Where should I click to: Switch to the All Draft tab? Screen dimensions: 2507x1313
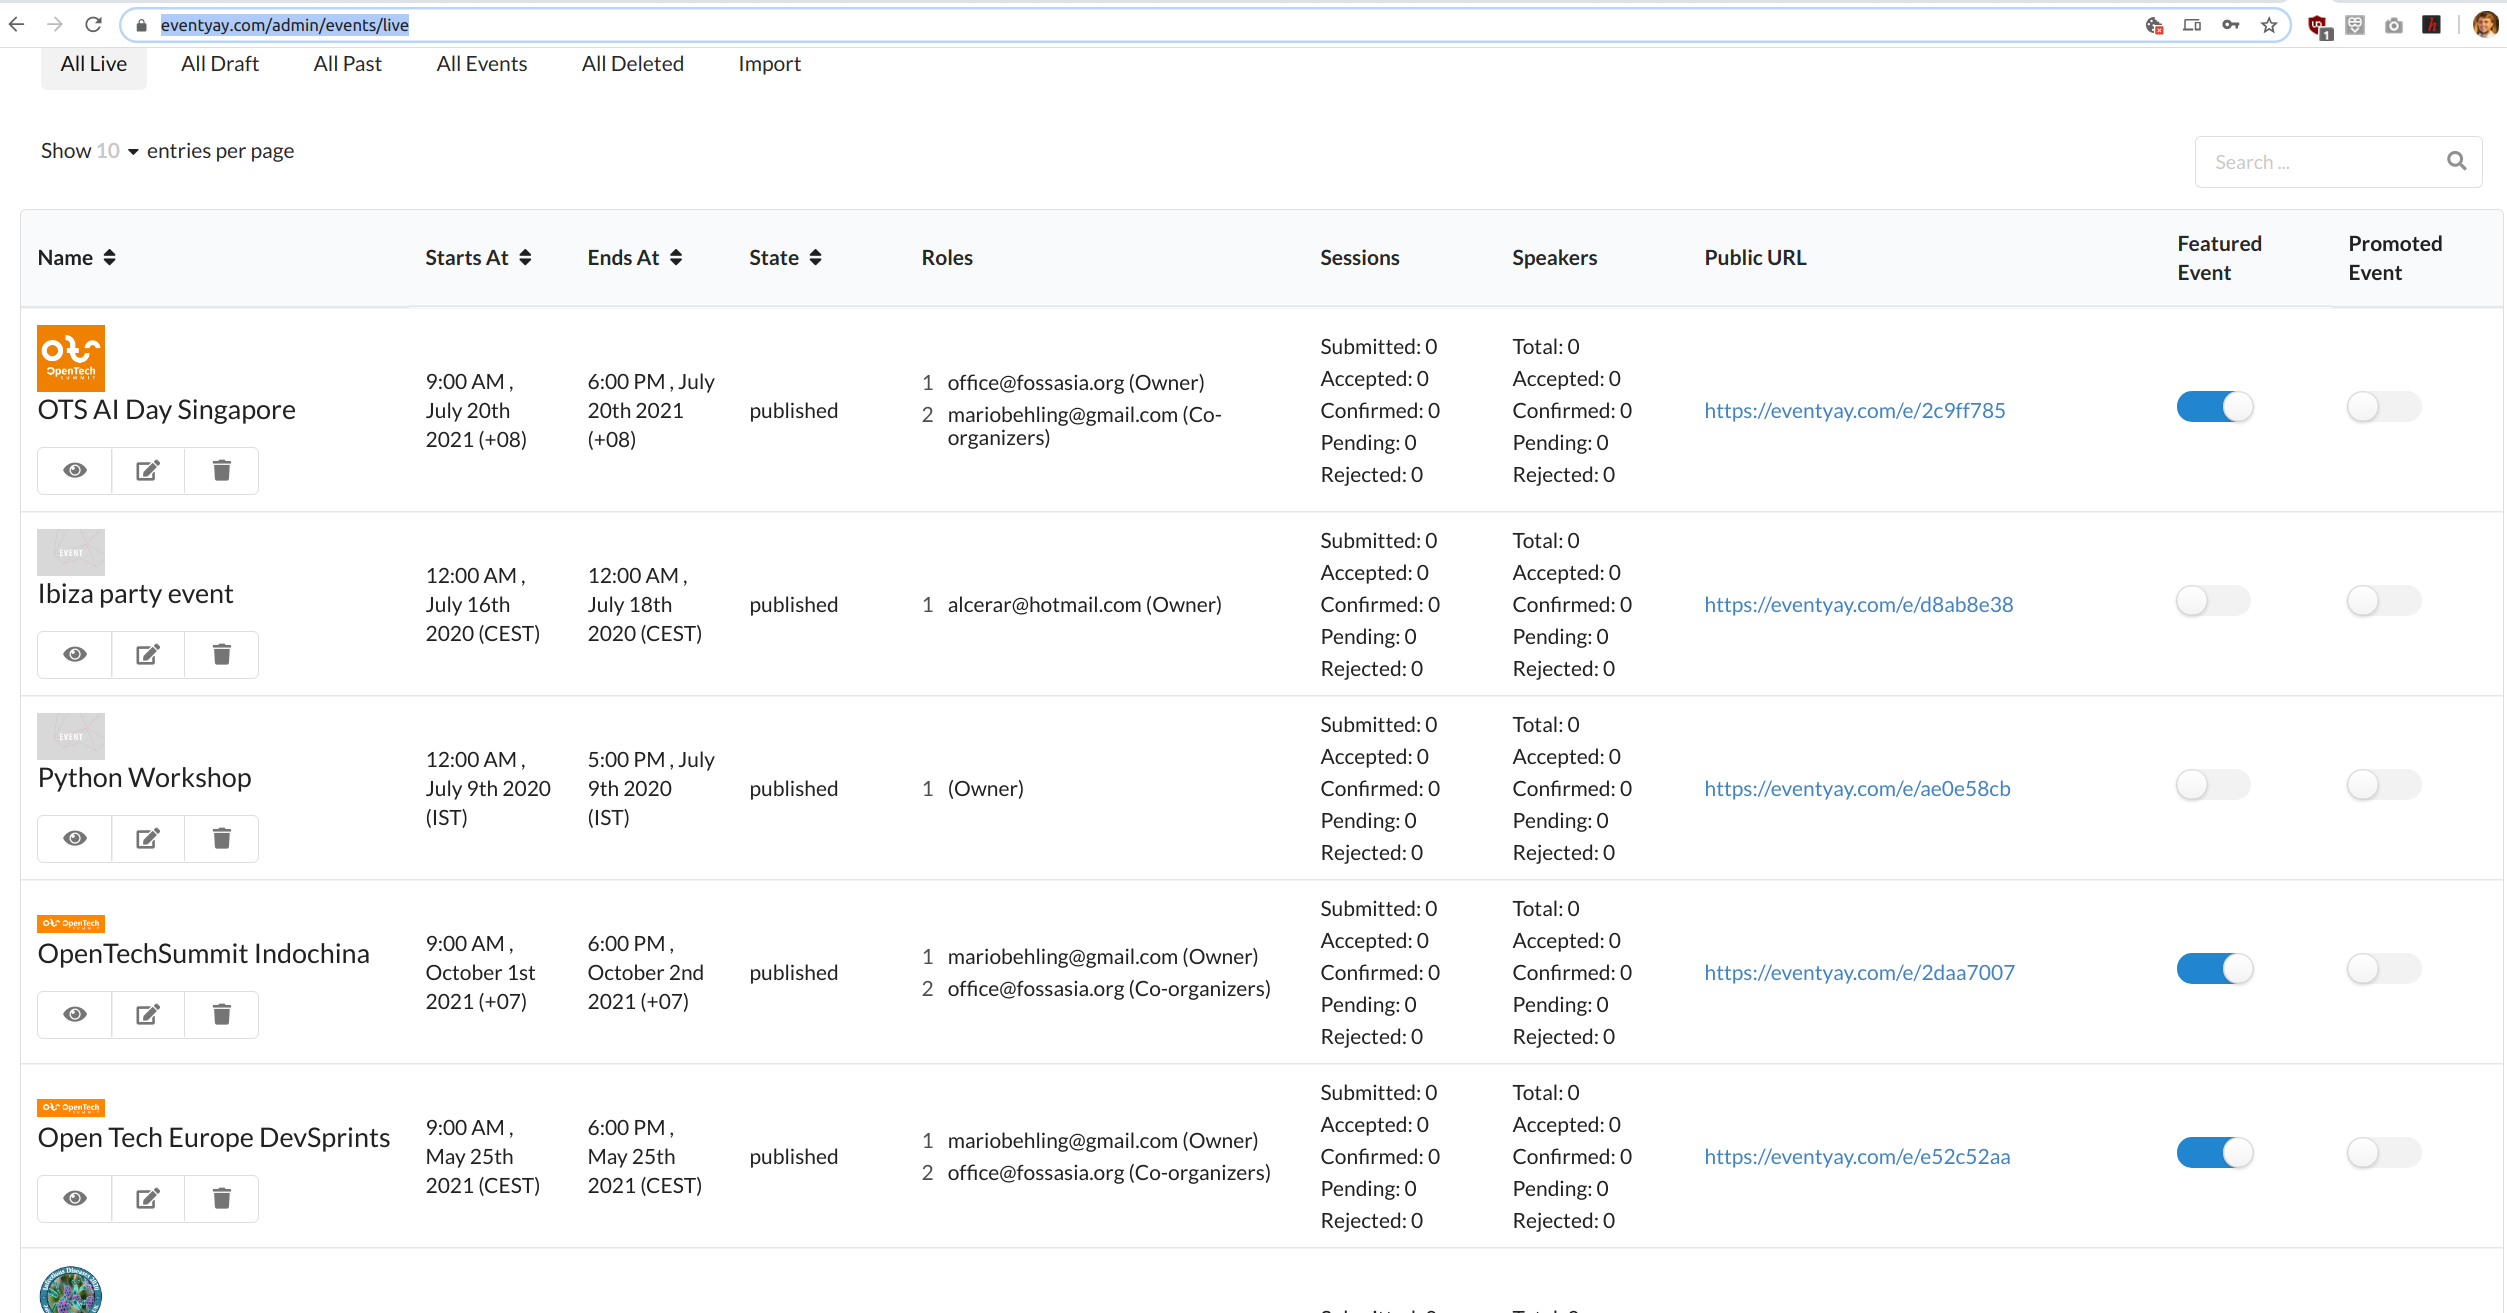point(219,64)
